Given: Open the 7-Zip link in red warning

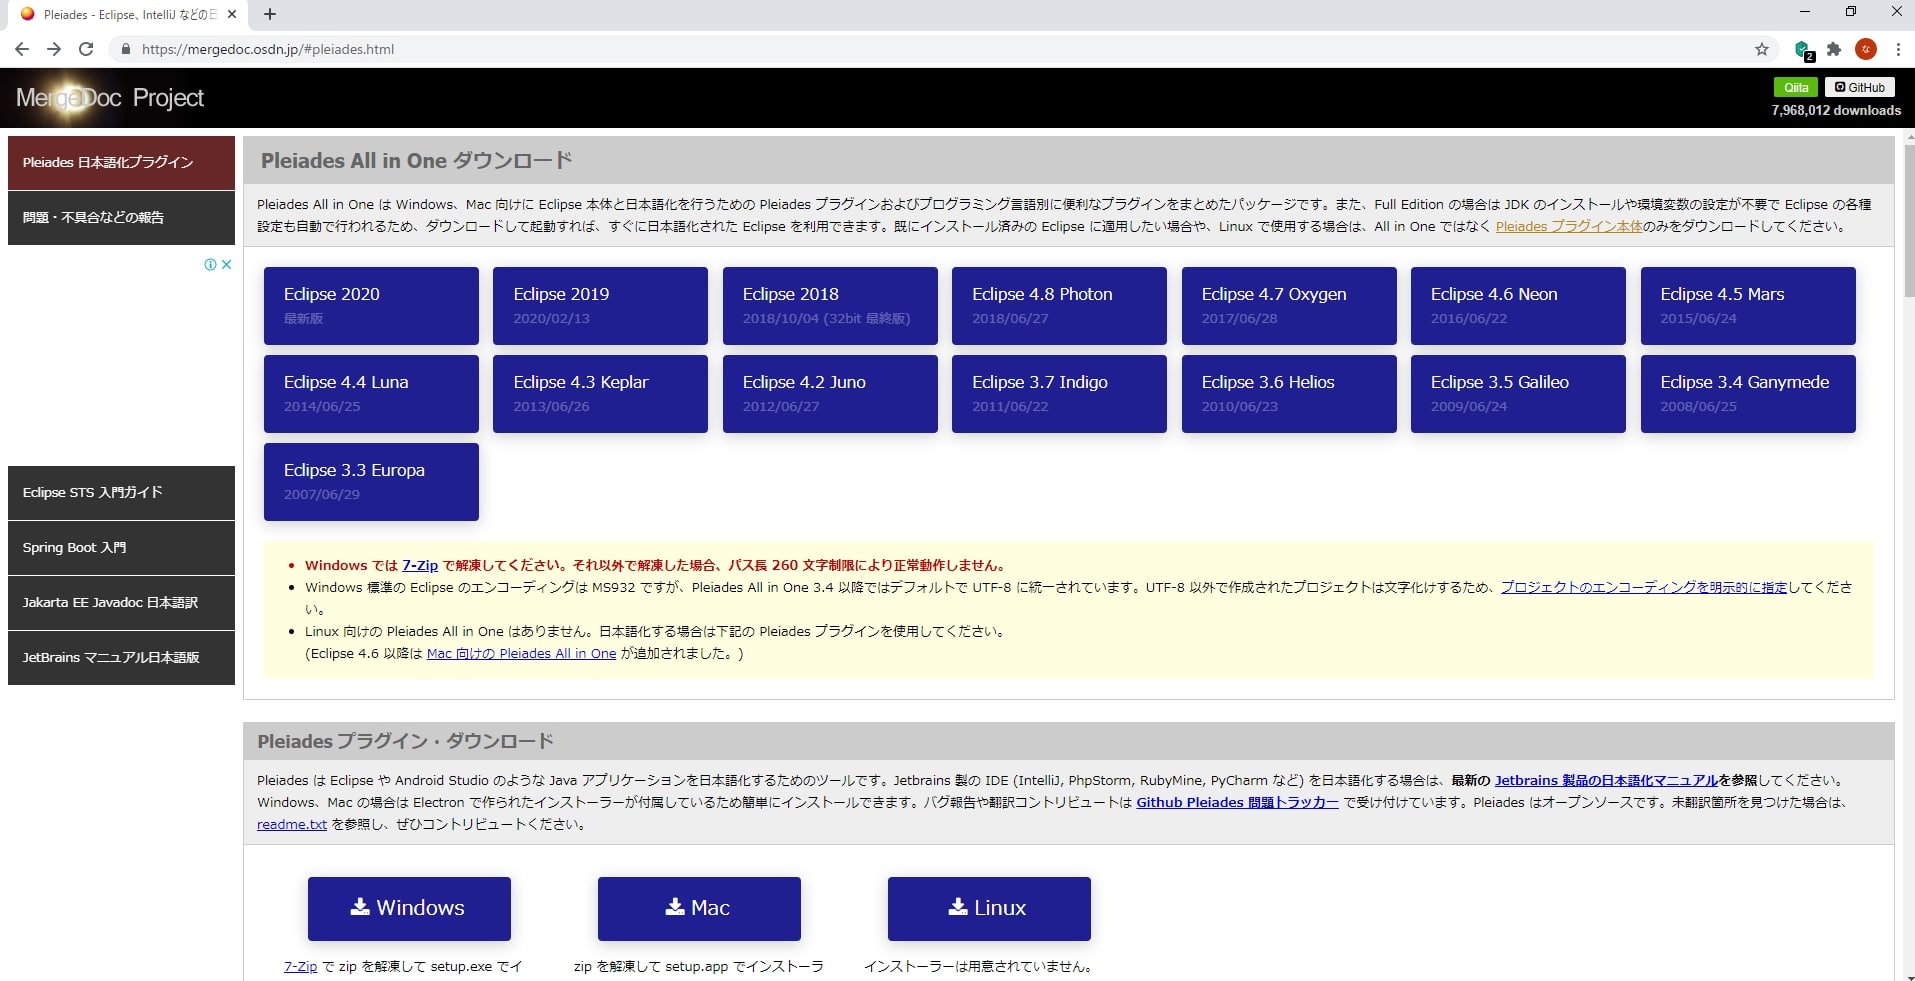Looking at the screenshot, I should point(420,565).
